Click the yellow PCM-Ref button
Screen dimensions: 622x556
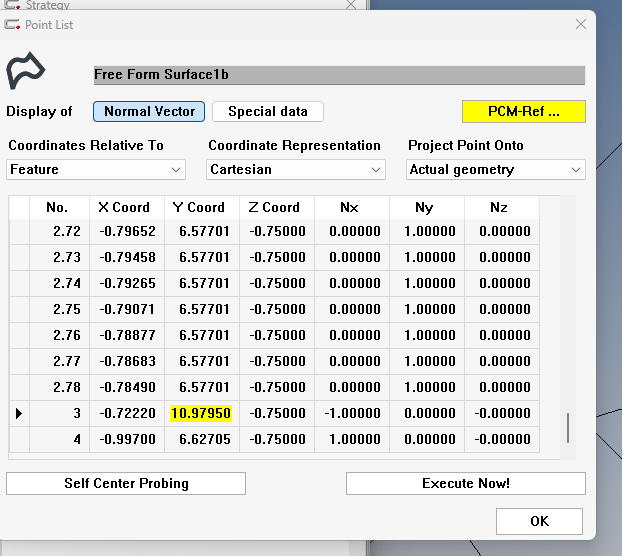pos(523,112)
